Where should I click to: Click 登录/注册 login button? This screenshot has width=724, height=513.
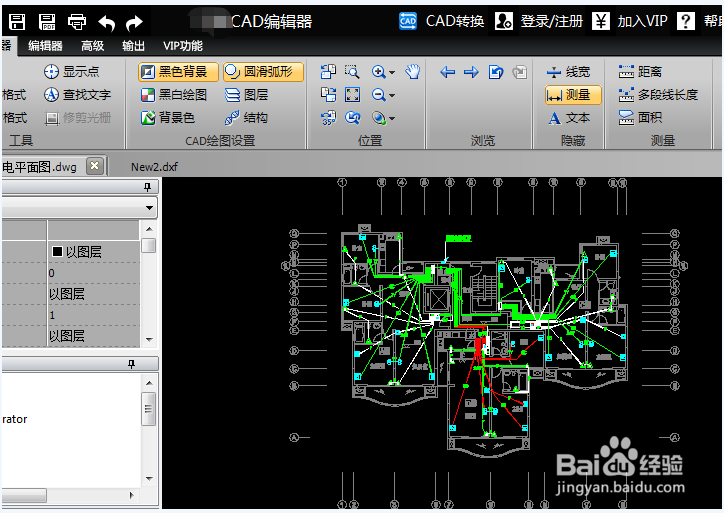[539, 21]
